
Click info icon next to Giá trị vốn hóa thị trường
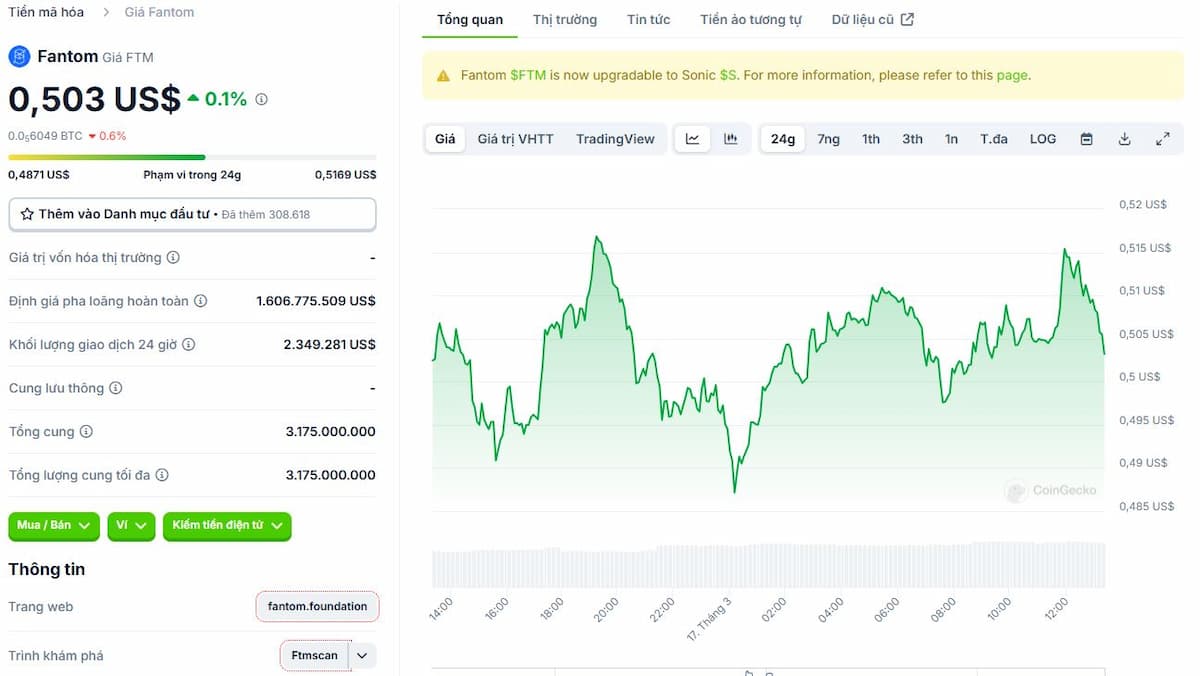tap(173, 258)
